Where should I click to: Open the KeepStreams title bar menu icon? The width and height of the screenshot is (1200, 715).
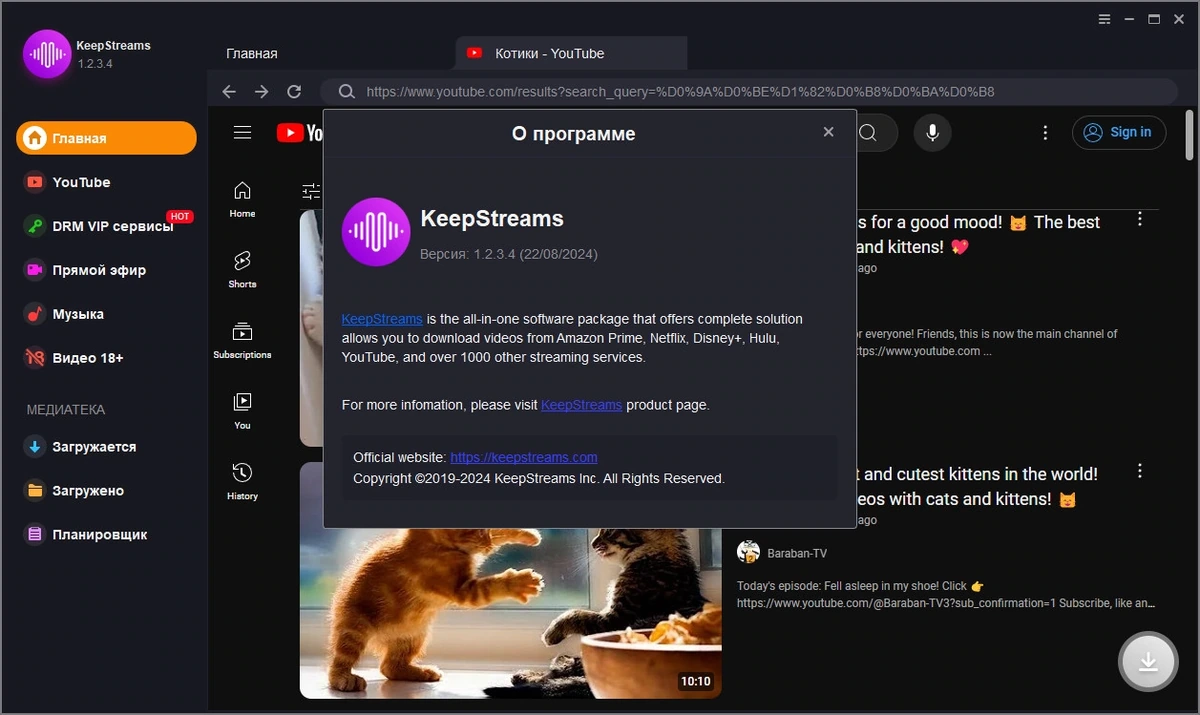click(x=1105, y=18)
